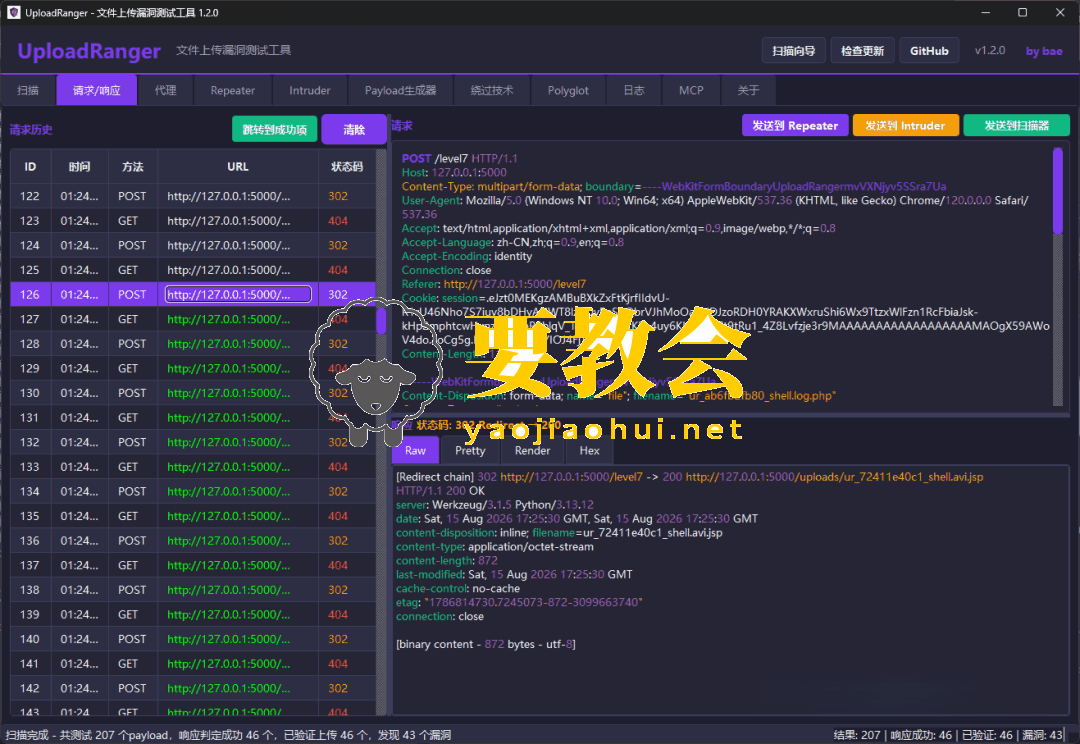
Task: Click the Referer URL in request
Action: [515, 284]
